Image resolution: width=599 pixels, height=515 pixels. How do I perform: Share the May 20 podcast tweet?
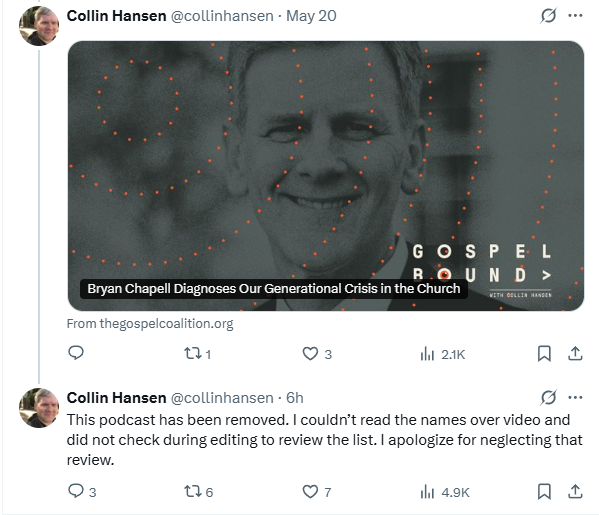tap(575, 354)
